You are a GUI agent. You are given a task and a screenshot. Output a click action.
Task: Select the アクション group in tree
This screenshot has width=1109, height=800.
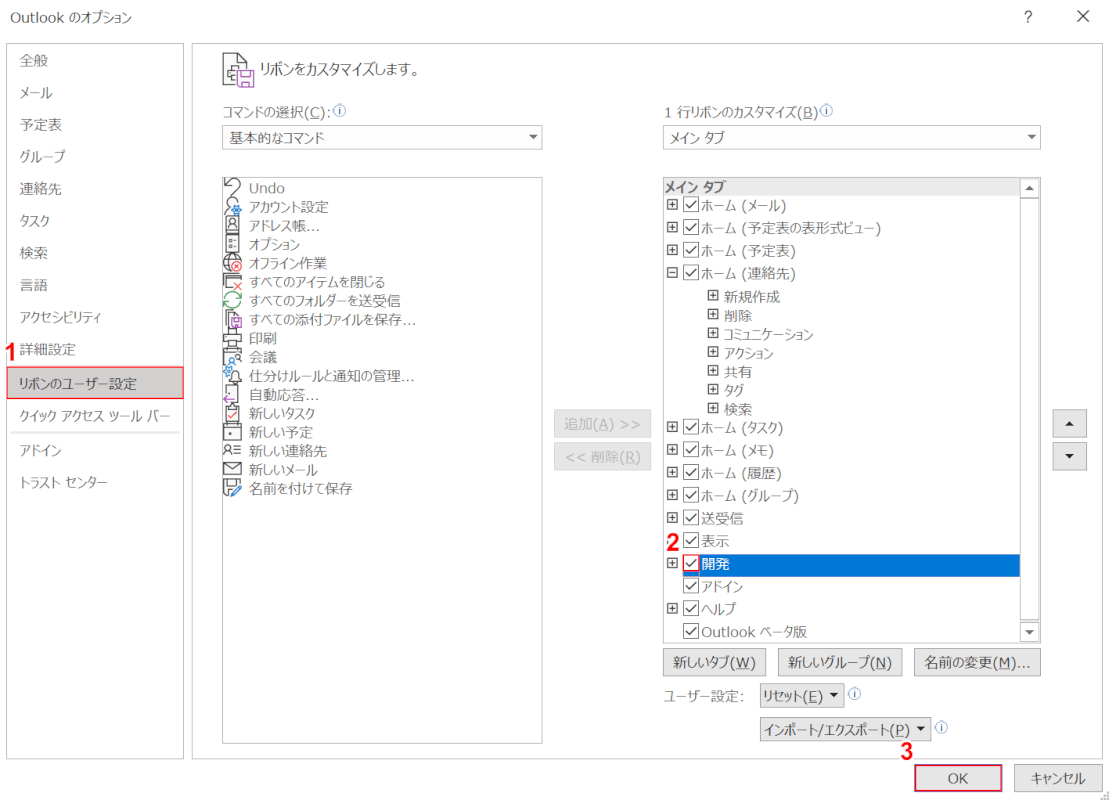coord(748,352)
